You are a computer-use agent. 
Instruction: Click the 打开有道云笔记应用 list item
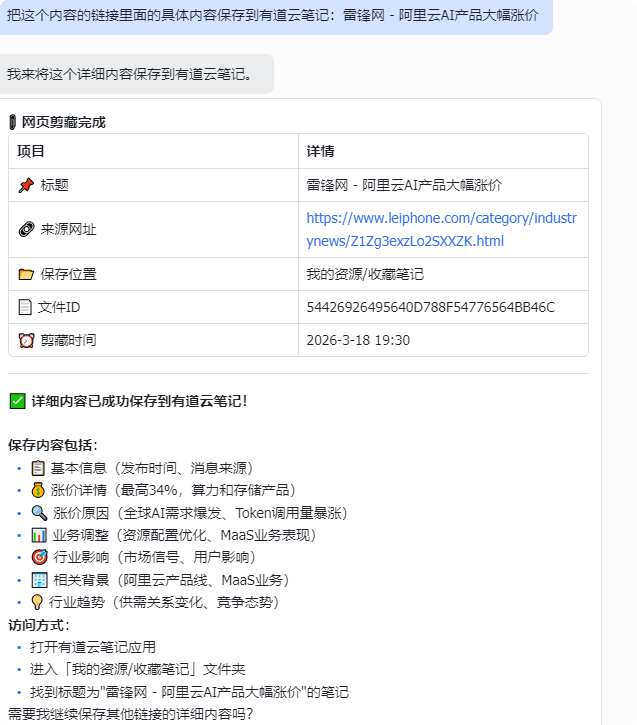(x=93, y=647)
